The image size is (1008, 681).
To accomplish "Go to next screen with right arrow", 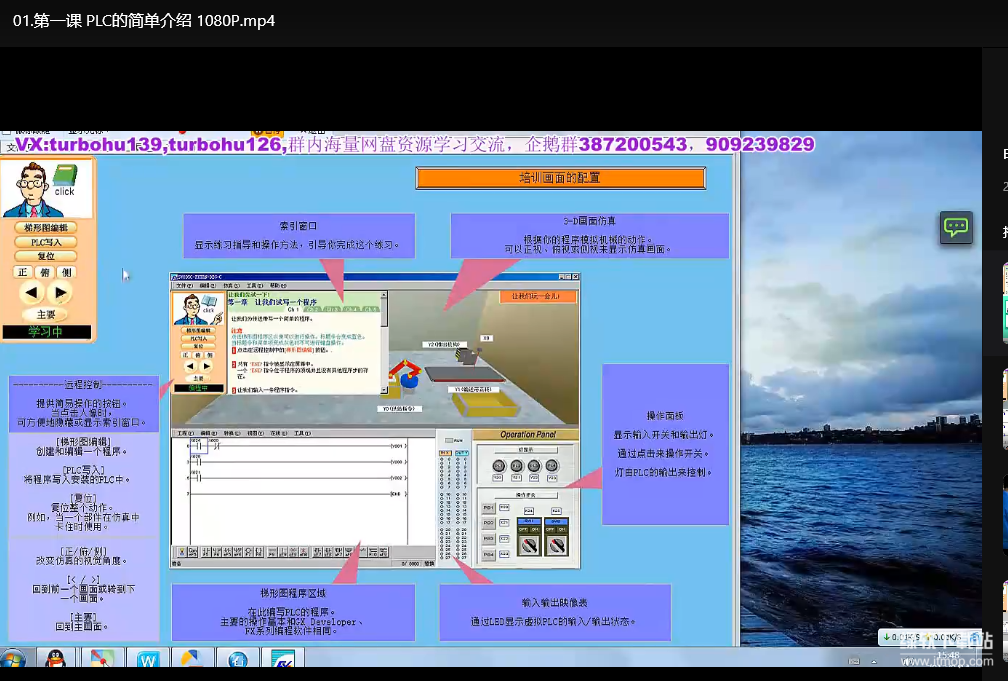I will [61, 293].
